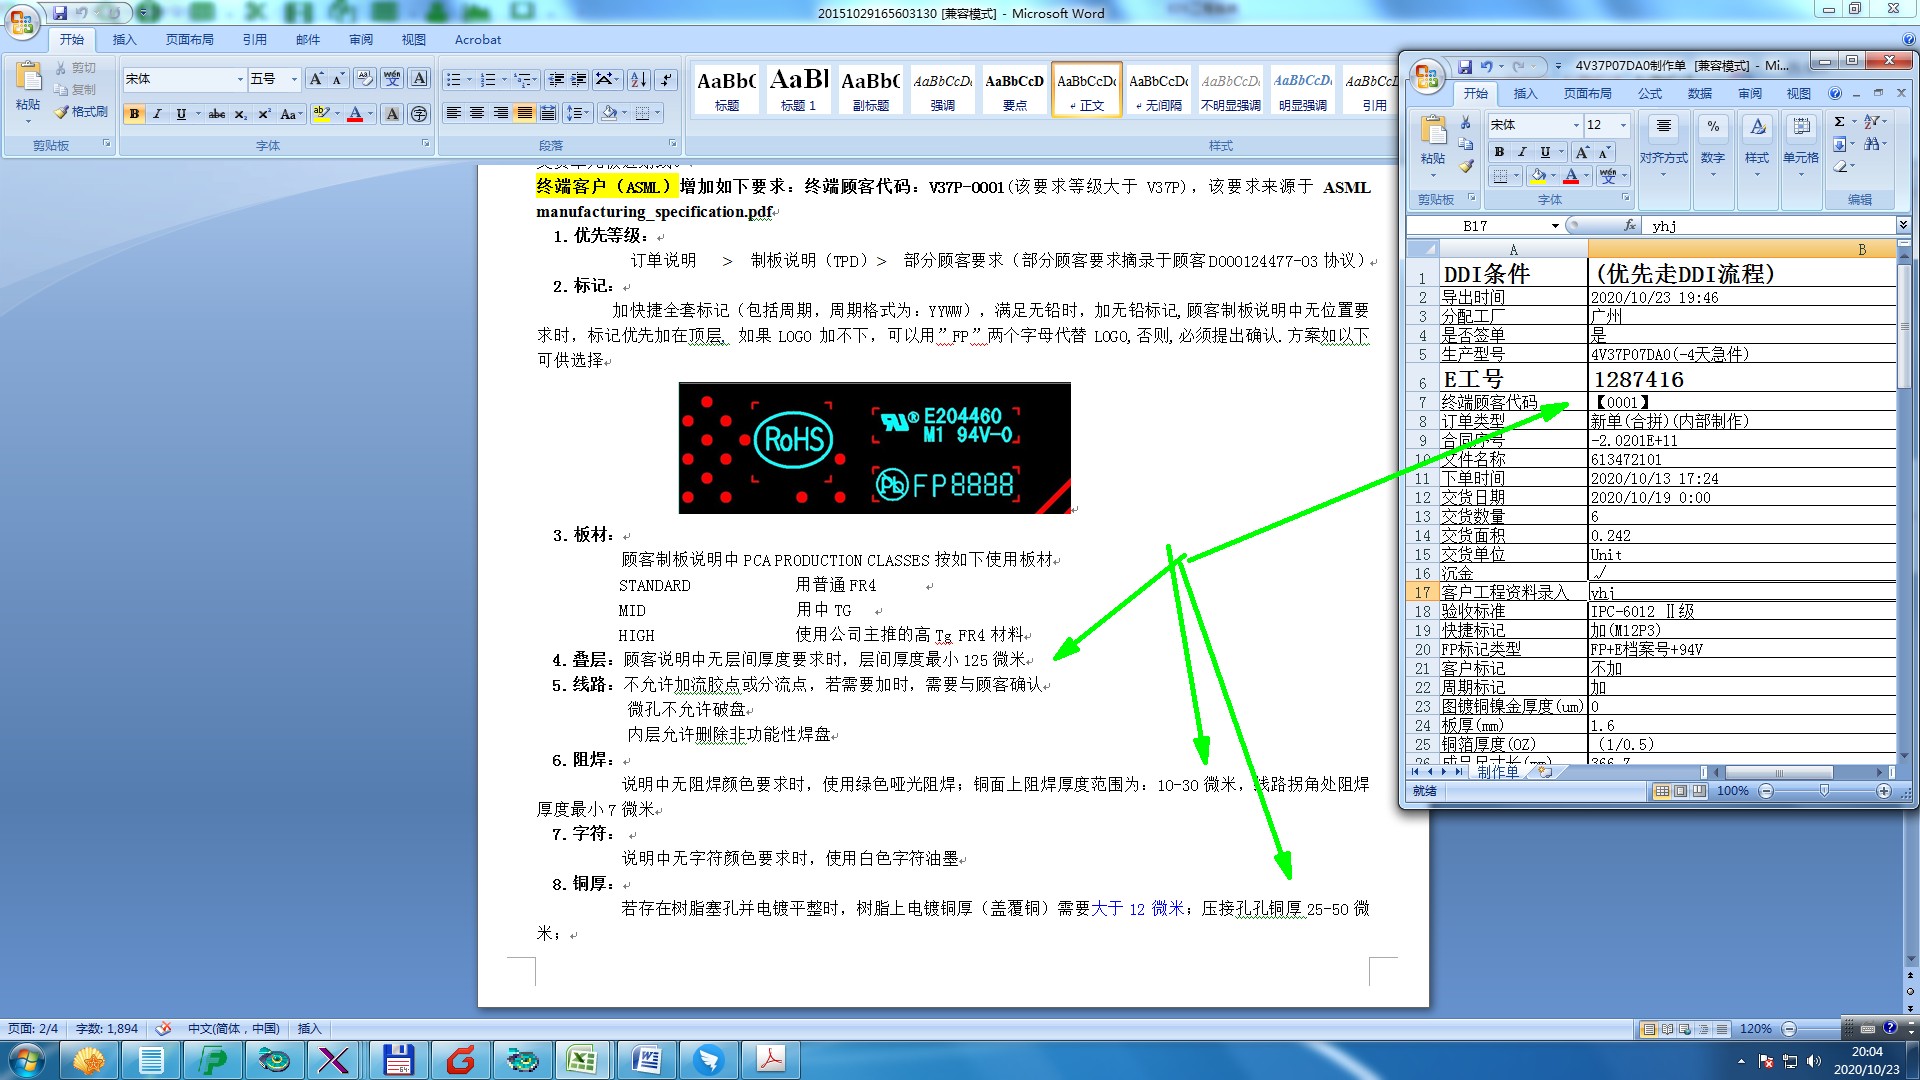Open Word's font size dropdown (五号)
This screenshot has width=1920, height=1080.
coord(294,79)
